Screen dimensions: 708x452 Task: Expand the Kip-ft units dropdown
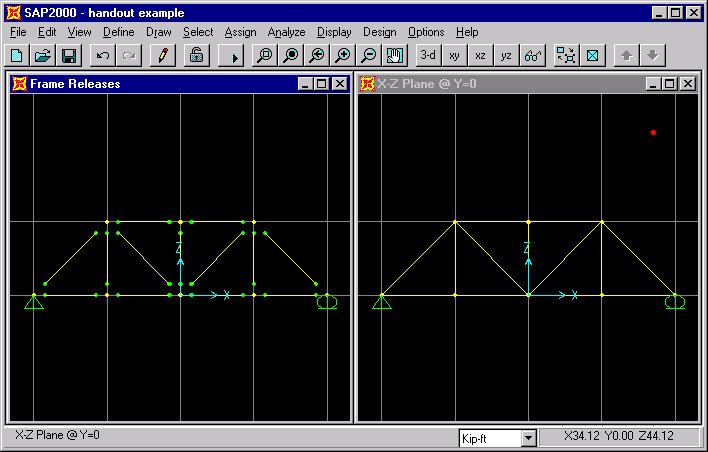[528, 438]
